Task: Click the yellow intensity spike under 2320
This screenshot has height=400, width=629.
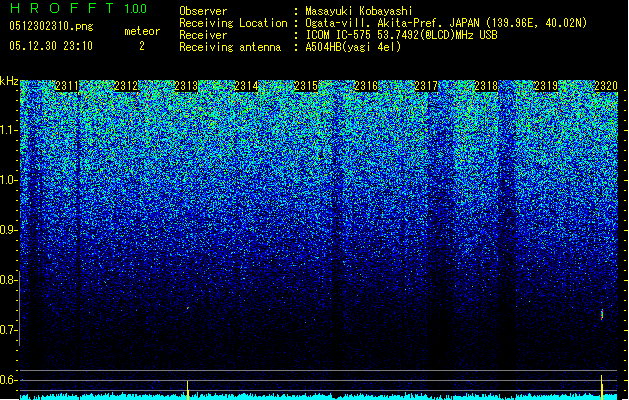Action: pyautogui.click(x=602, y=387)
